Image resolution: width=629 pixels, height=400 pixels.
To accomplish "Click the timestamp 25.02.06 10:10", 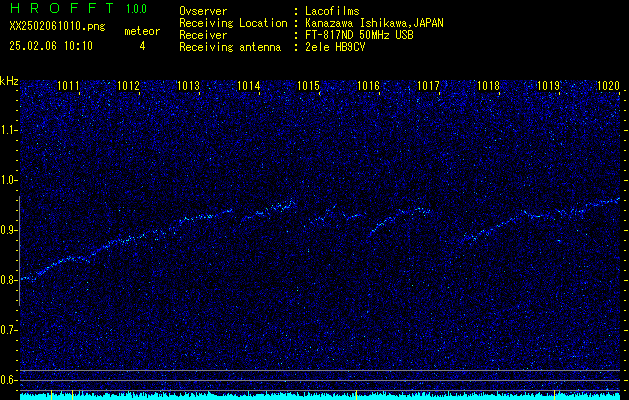I will click(51, 46).
